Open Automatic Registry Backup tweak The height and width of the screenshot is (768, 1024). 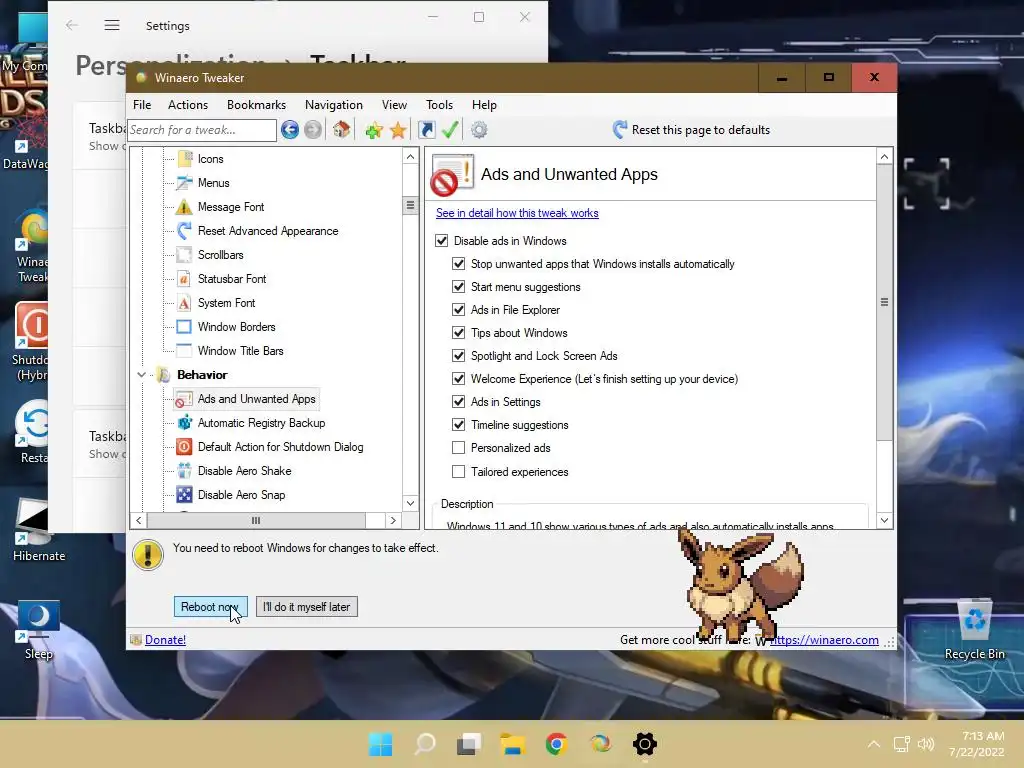pos(261,423)
